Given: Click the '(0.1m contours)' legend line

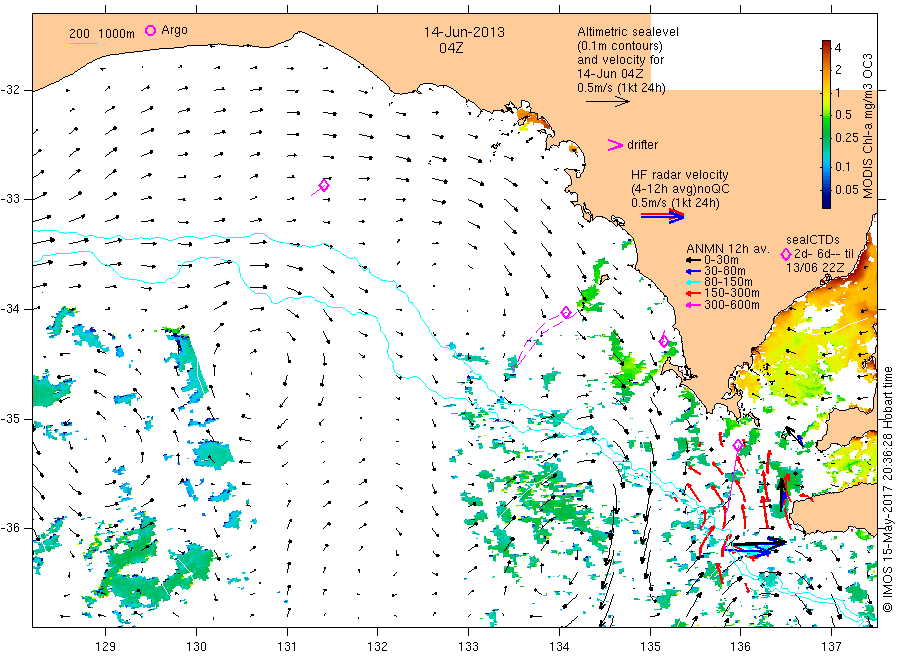Looking at the screenshot, I should pyautogui.click(x=620, y=46).
